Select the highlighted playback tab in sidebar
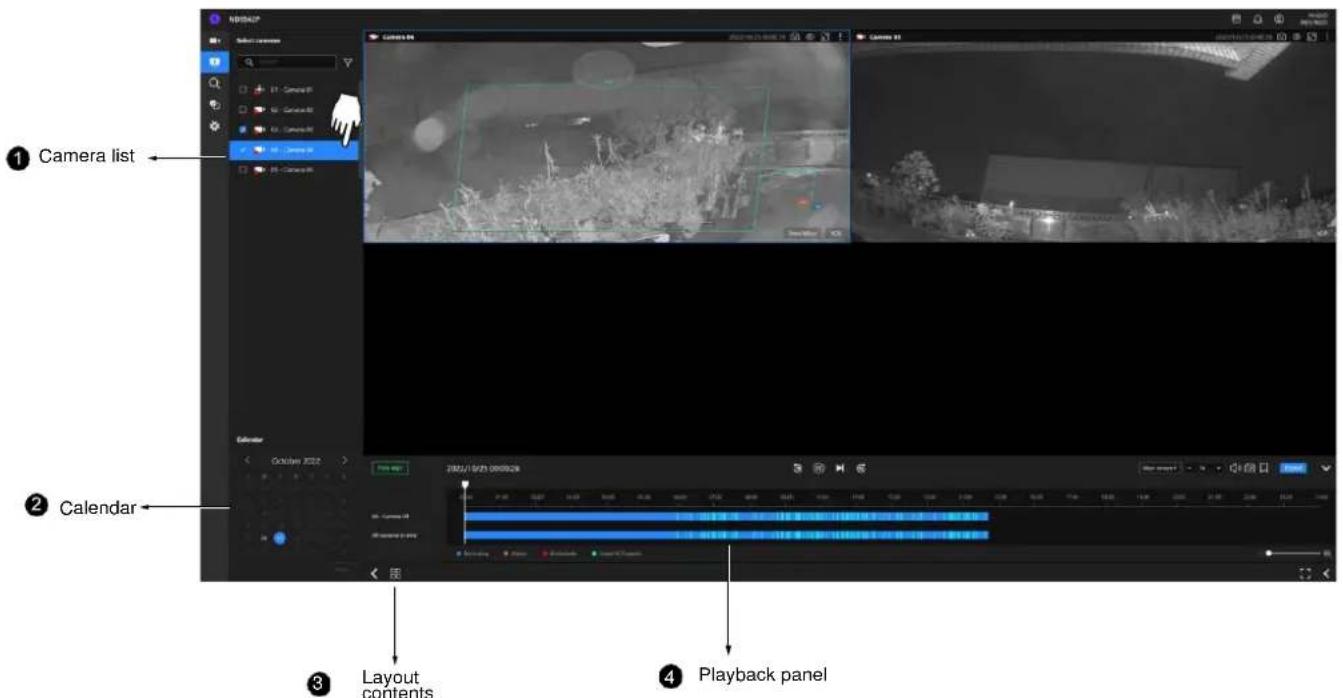 (215, 62)
